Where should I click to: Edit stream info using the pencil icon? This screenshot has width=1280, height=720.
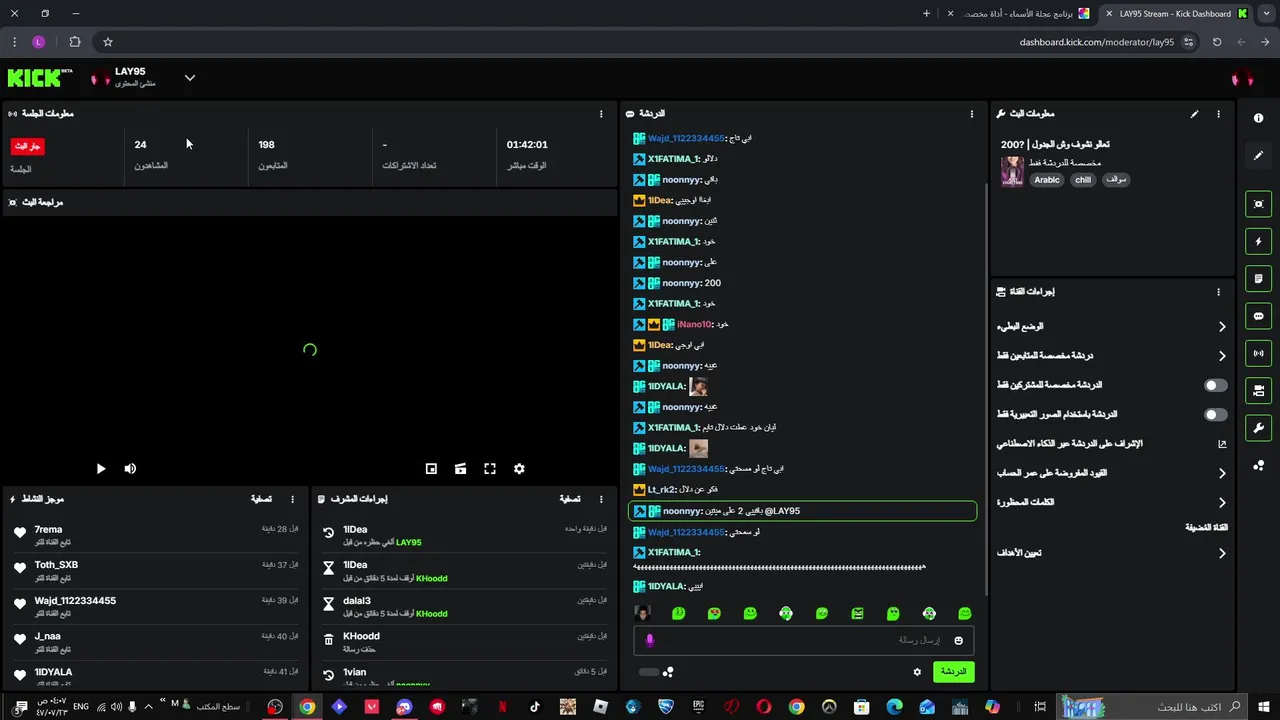click(1194, 114)
